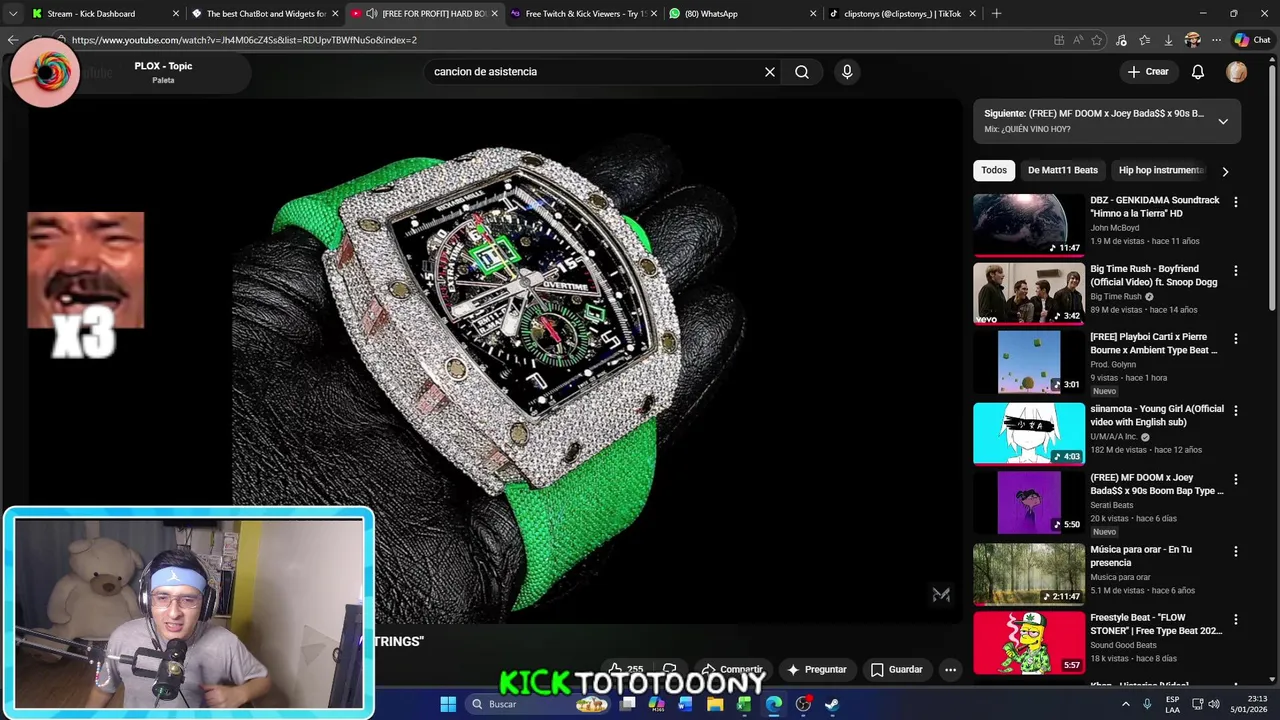The height and width of the screenshot is (720, 1280).
Task: Open Windows Start menu
Action: pos(448,704)
